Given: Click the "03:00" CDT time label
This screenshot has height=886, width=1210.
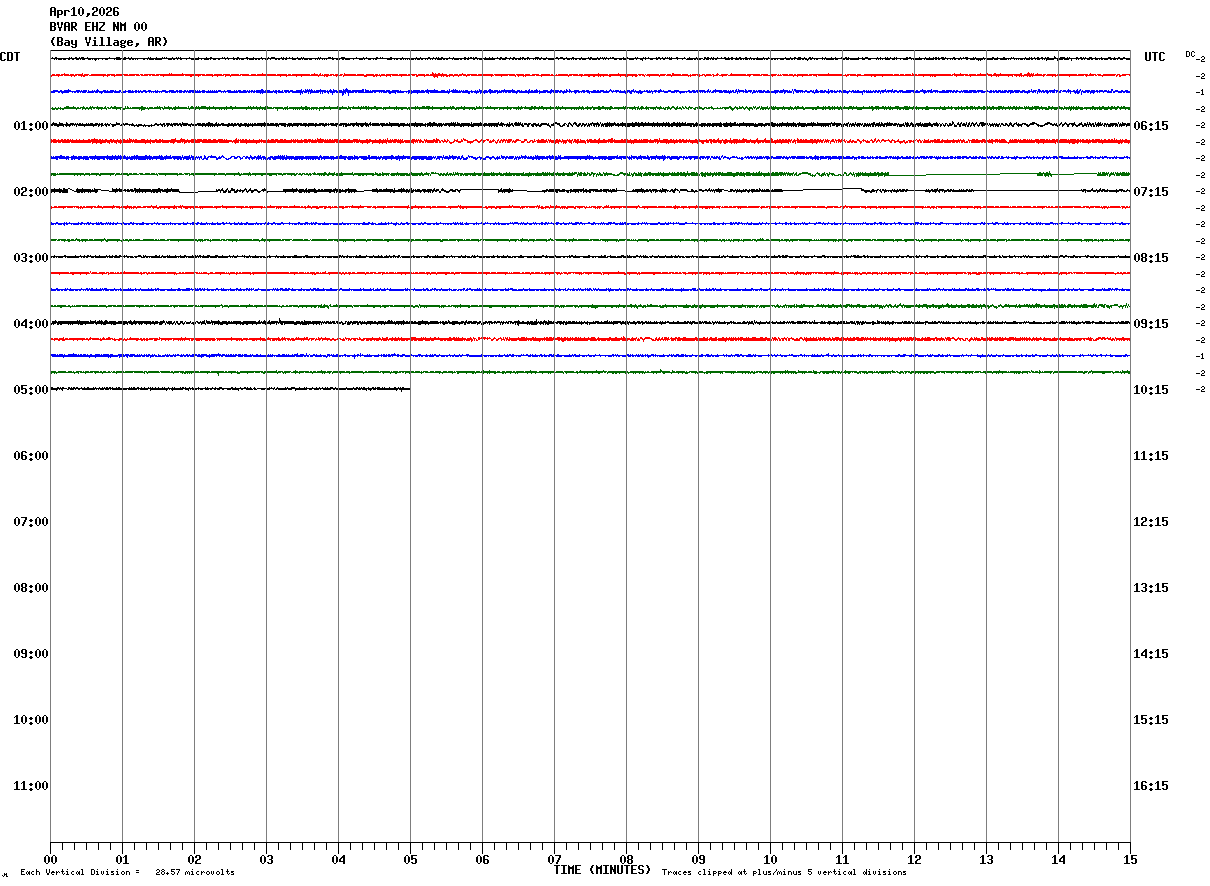Looking at the screenshot, I should pos(31,258).
